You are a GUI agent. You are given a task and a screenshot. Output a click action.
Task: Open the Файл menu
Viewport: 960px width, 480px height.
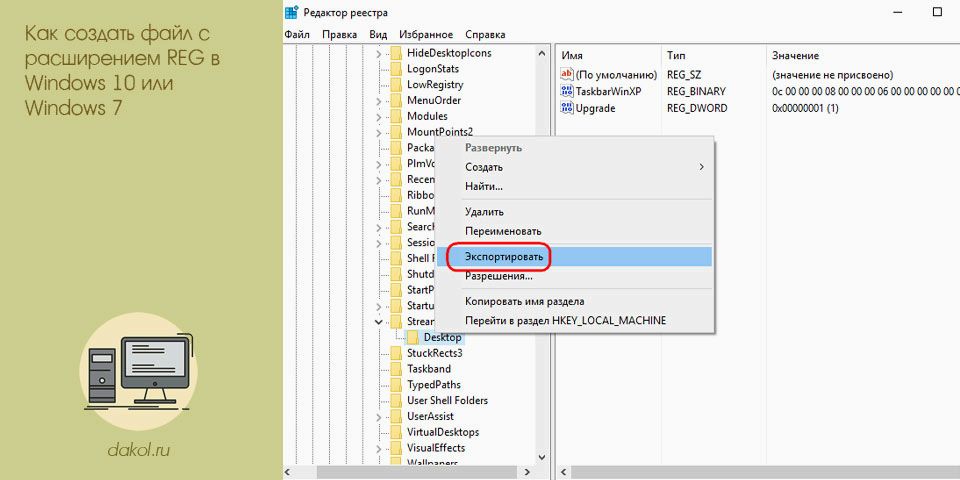297,34
